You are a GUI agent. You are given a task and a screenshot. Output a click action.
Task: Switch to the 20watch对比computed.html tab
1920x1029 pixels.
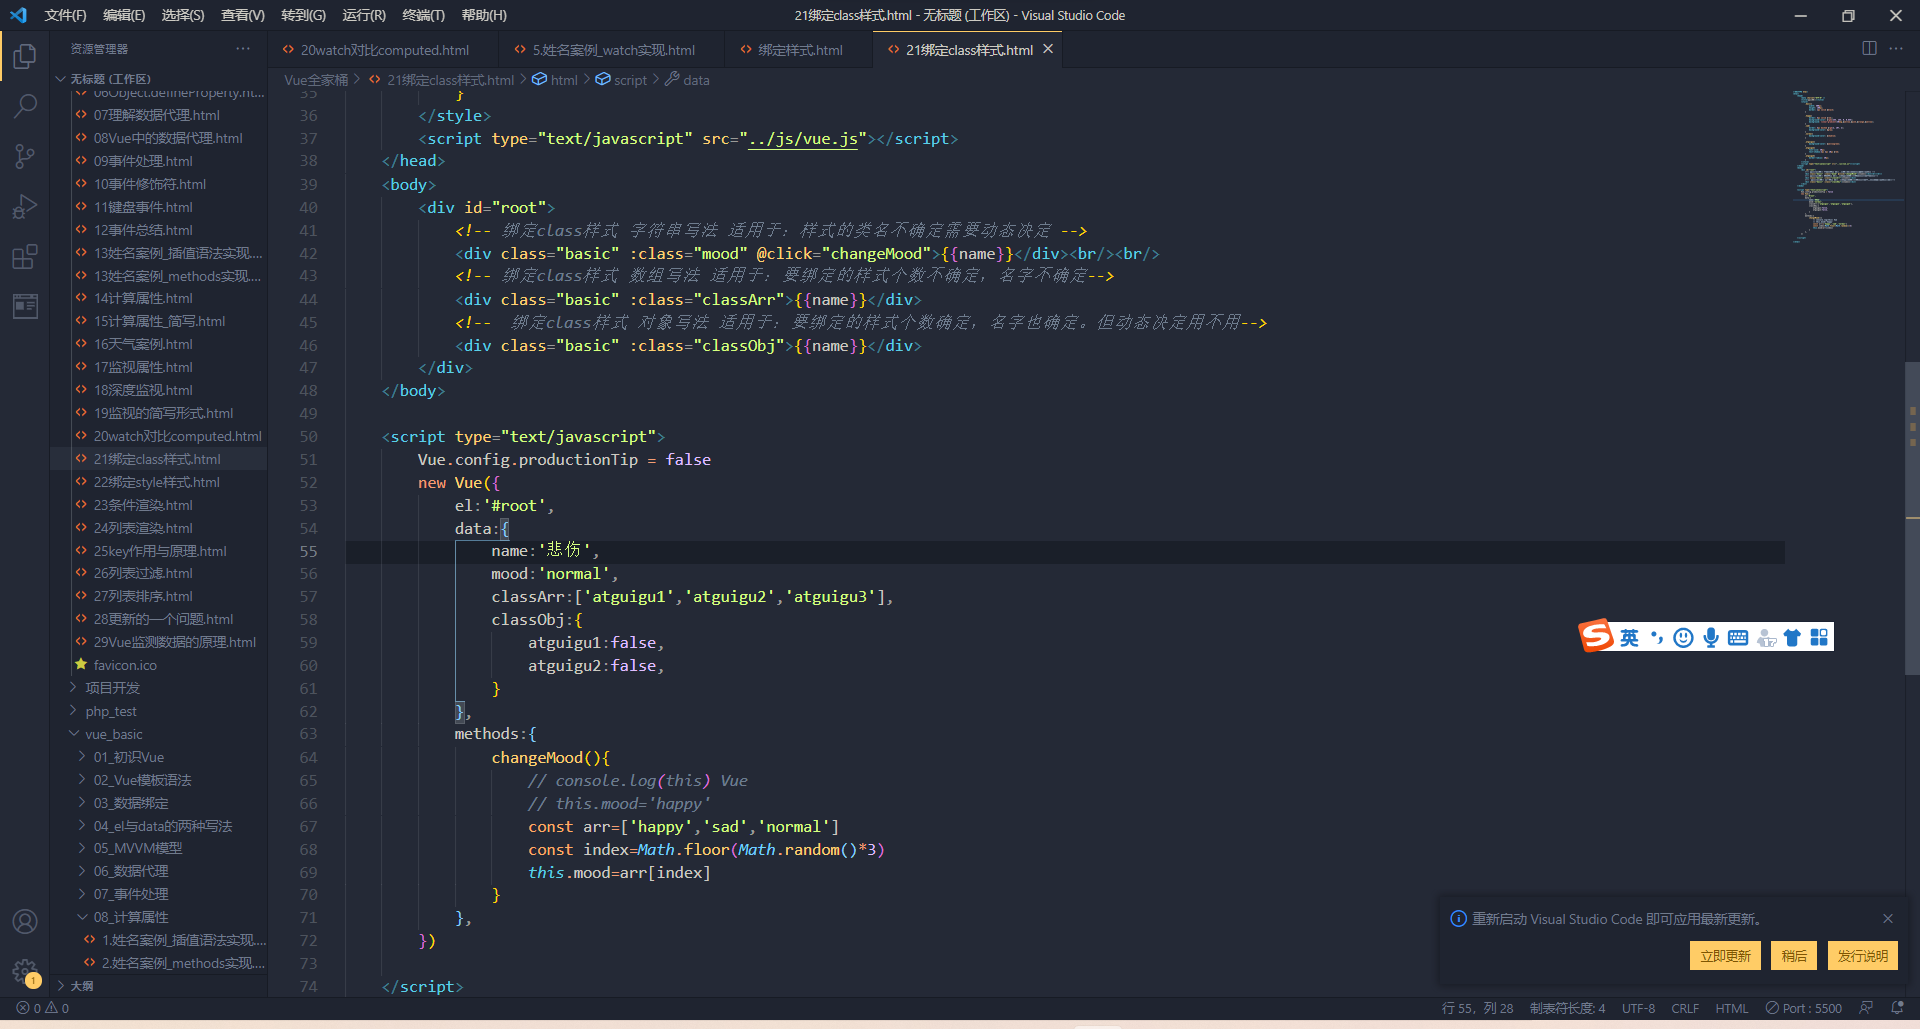click(x=380, y=49)
